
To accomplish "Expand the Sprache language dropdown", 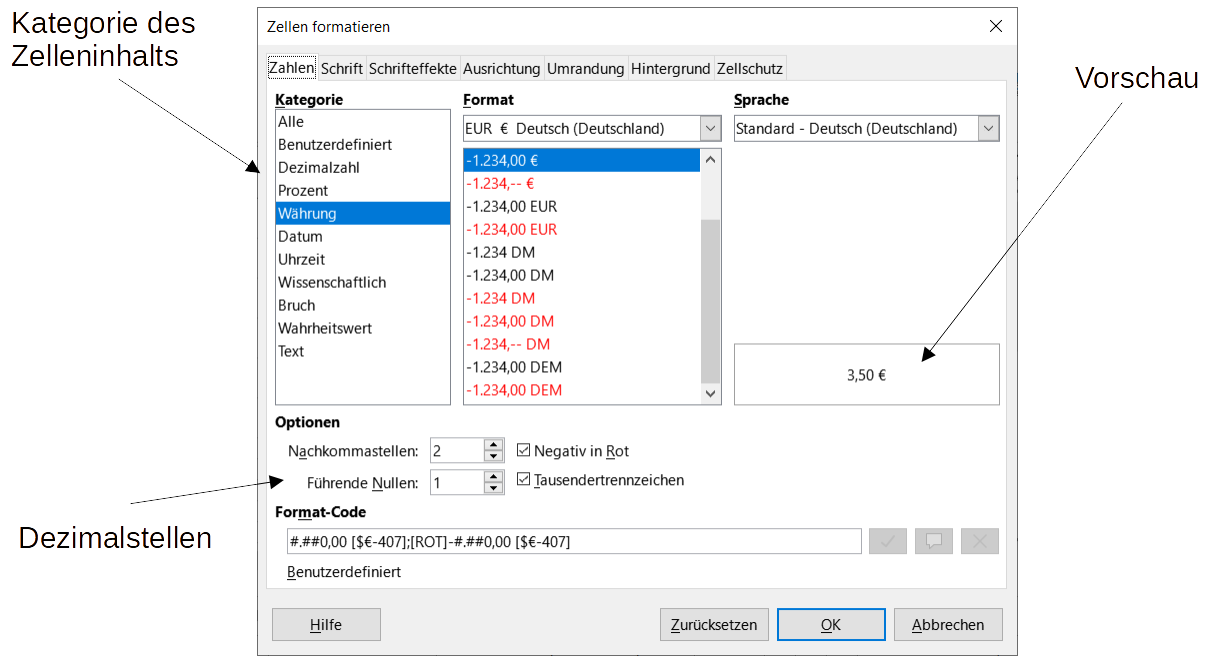I will pos(988,128).
